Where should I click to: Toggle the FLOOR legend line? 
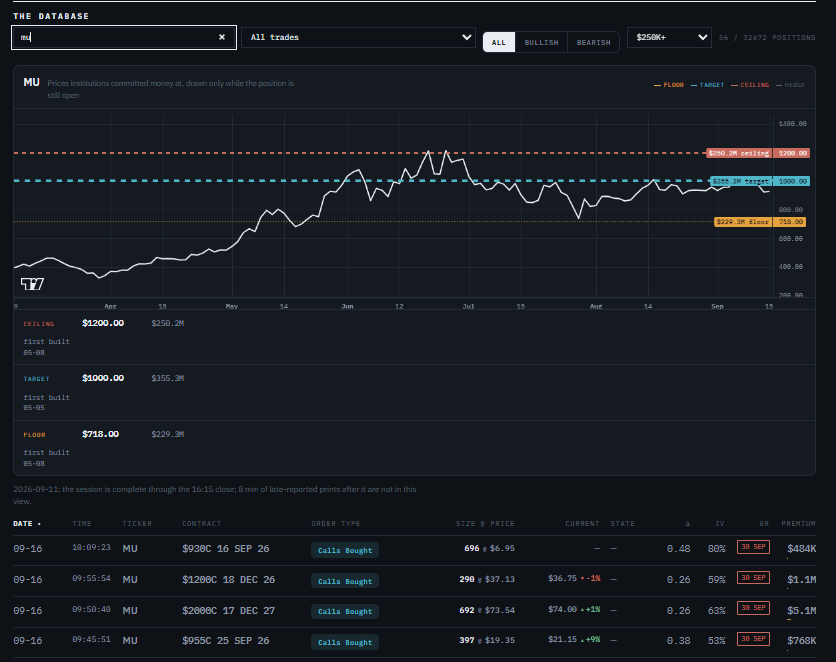669,85
